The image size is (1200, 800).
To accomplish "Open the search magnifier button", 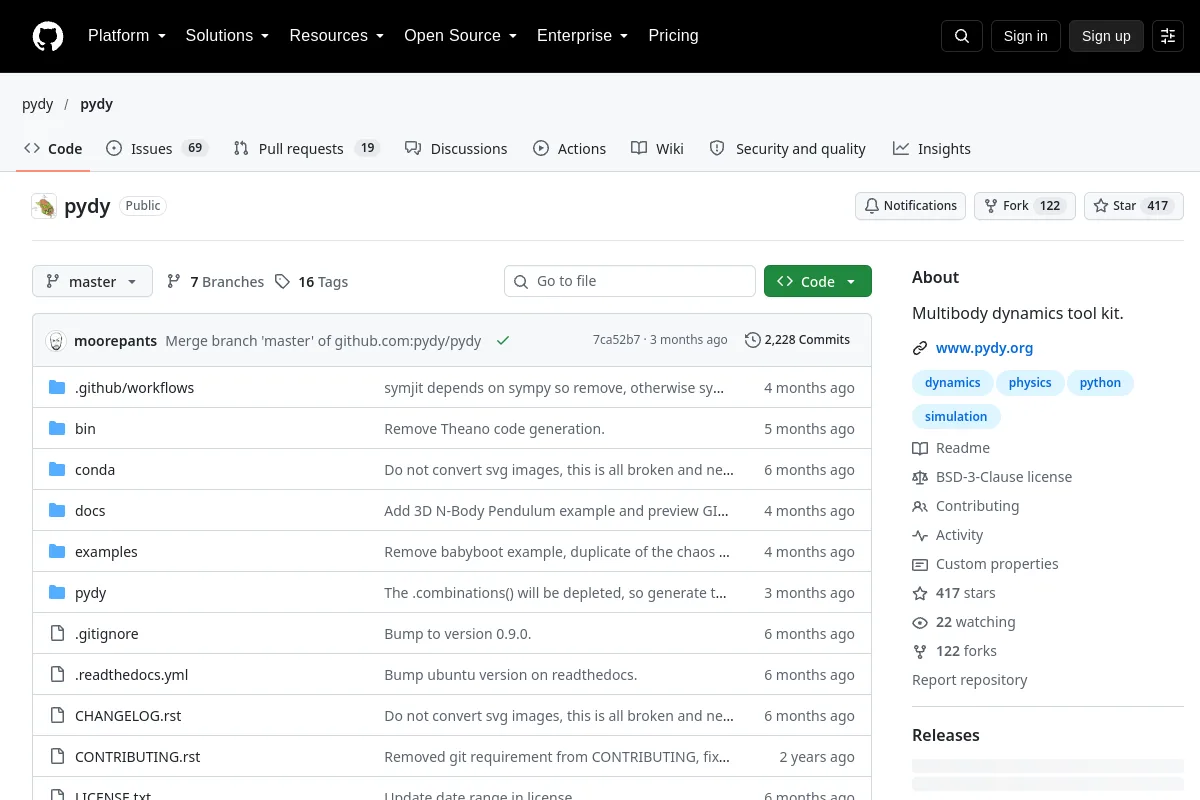I will (x=962, y=36).
